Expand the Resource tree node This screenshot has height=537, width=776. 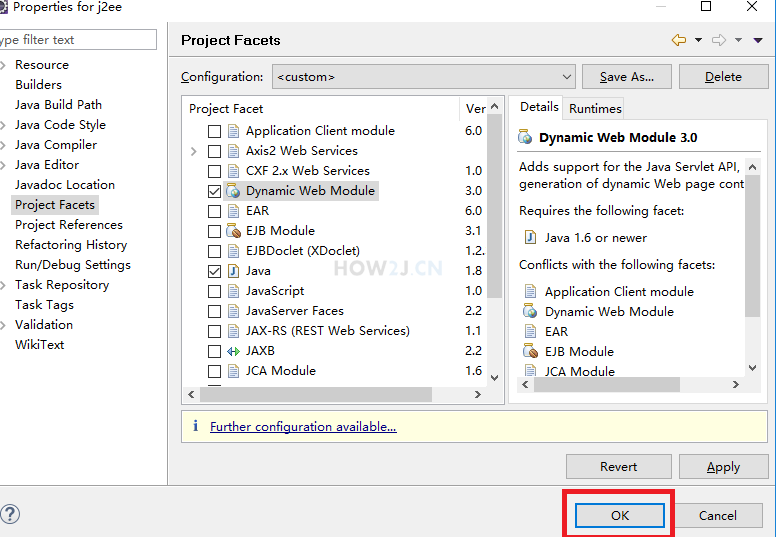tap(3, 65)
